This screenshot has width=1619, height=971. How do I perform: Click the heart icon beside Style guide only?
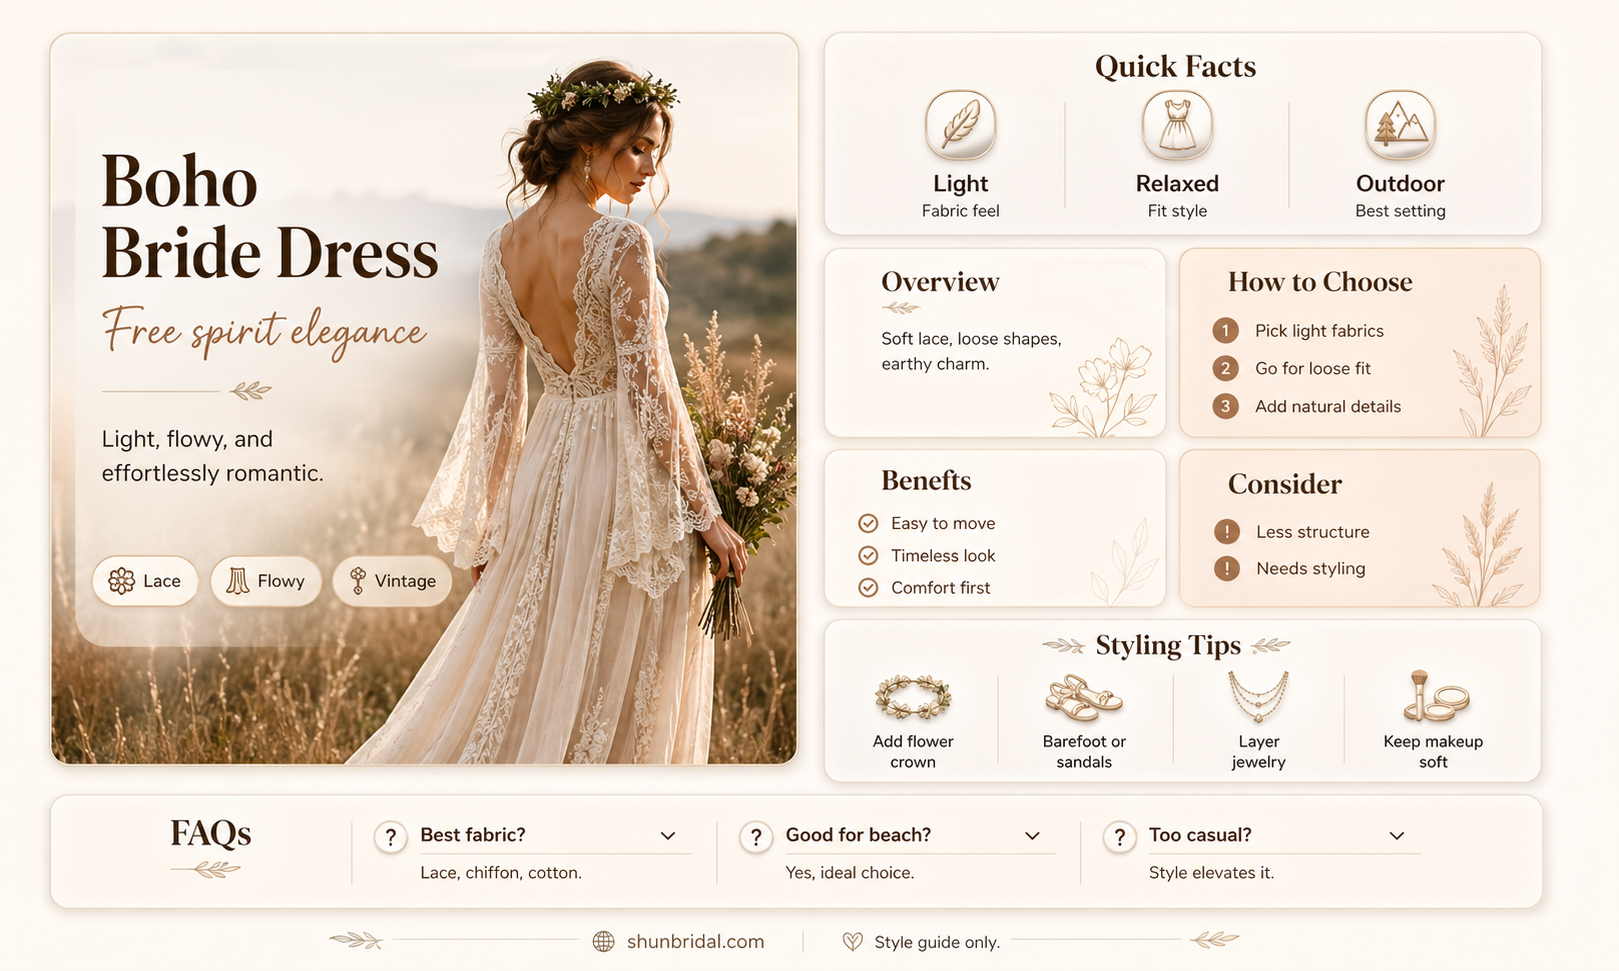coord(852,942)
